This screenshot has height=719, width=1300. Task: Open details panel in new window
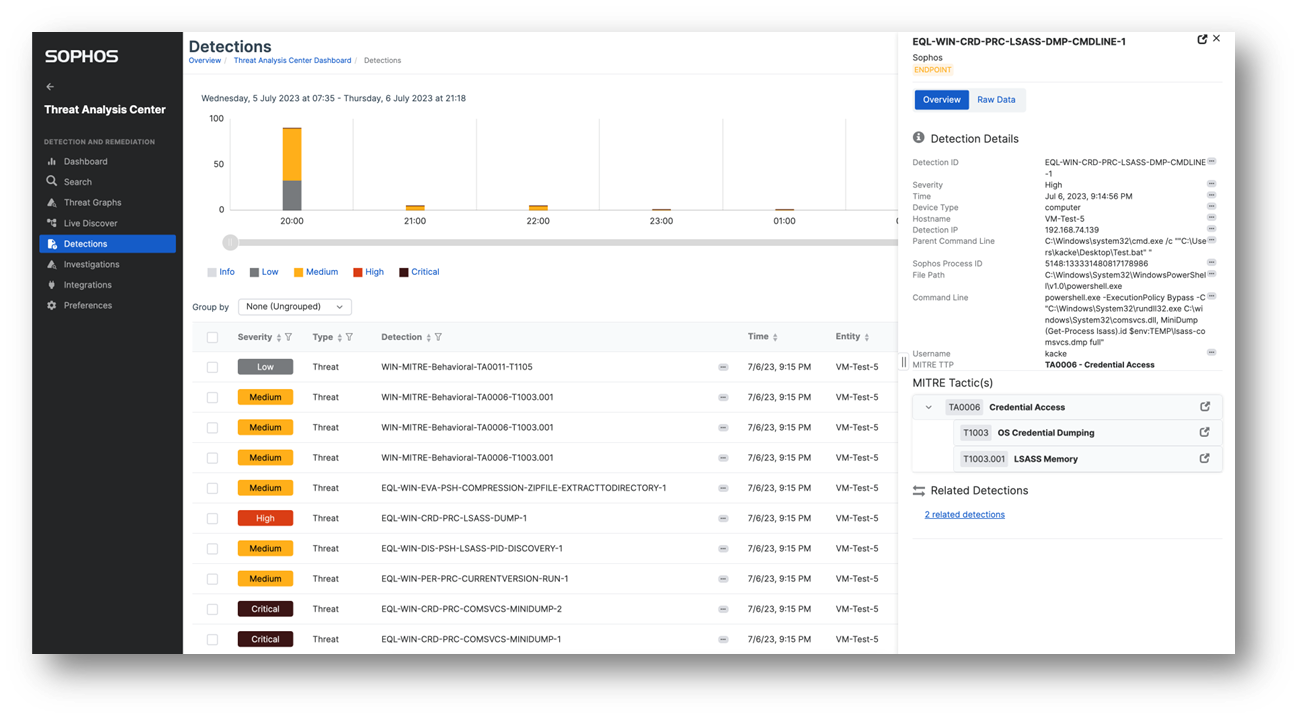pyautogui.click(x=1202, y=39)
